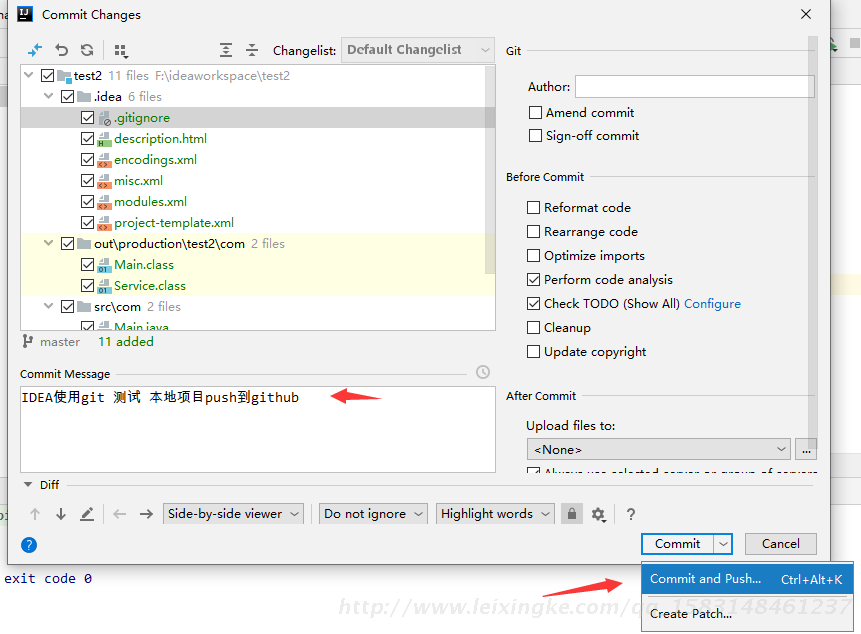Disable Perform code analysis checkbox
The image size is (861, 634).
click(533, 279)
